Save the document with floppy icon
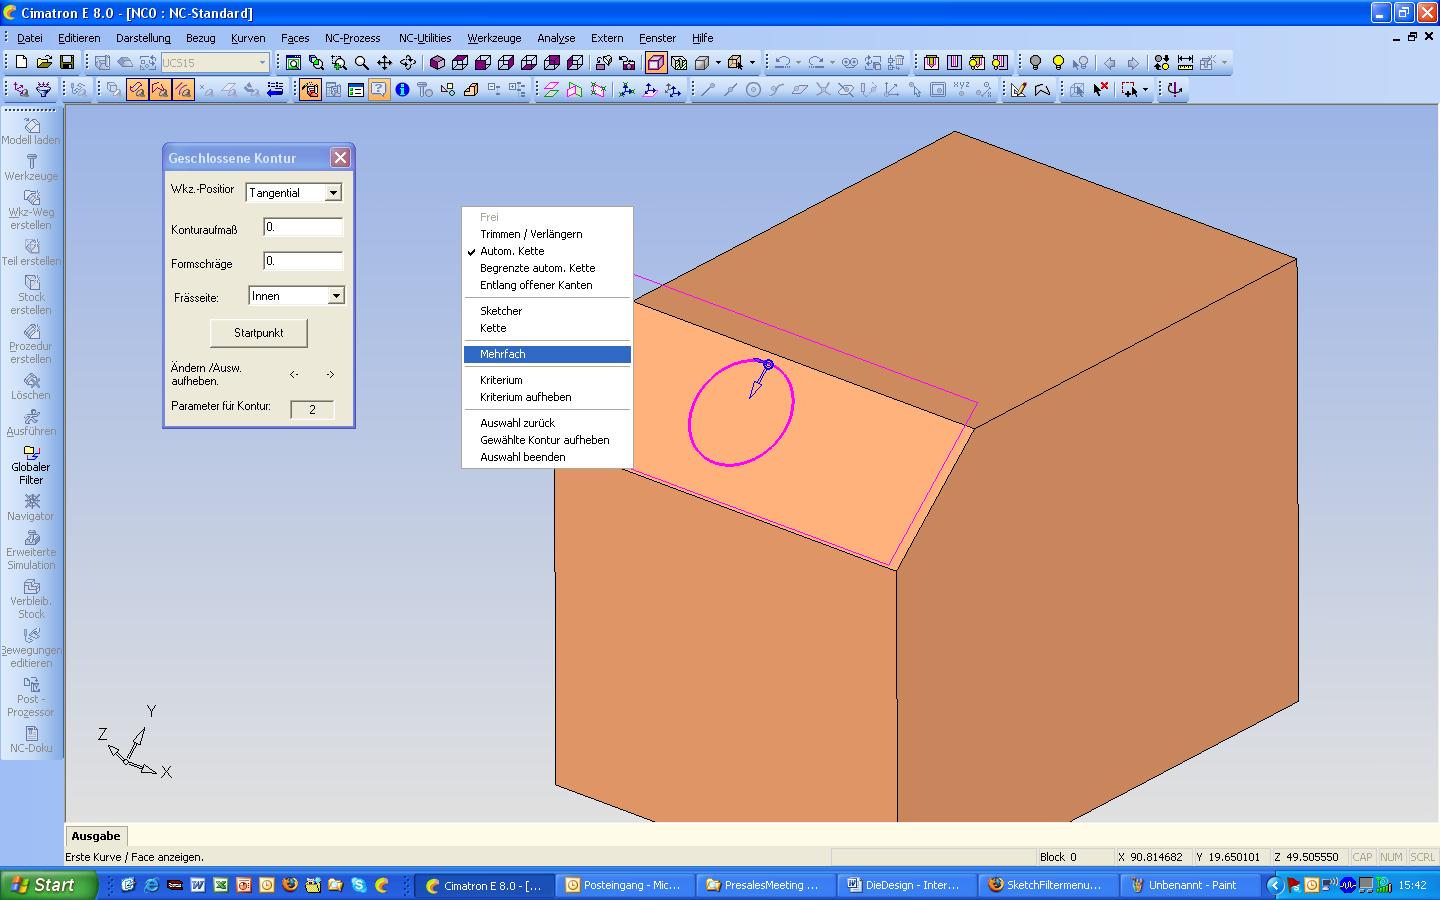This screenshot has height=900, width=1440. (x=67, y=62)
